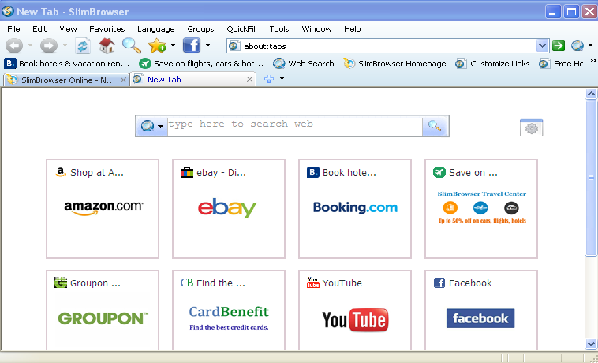The width and height of the screenshot is (598, 363).
Task: Switch to SlimBrowser Online tab
Action: [x=66, y=80]
